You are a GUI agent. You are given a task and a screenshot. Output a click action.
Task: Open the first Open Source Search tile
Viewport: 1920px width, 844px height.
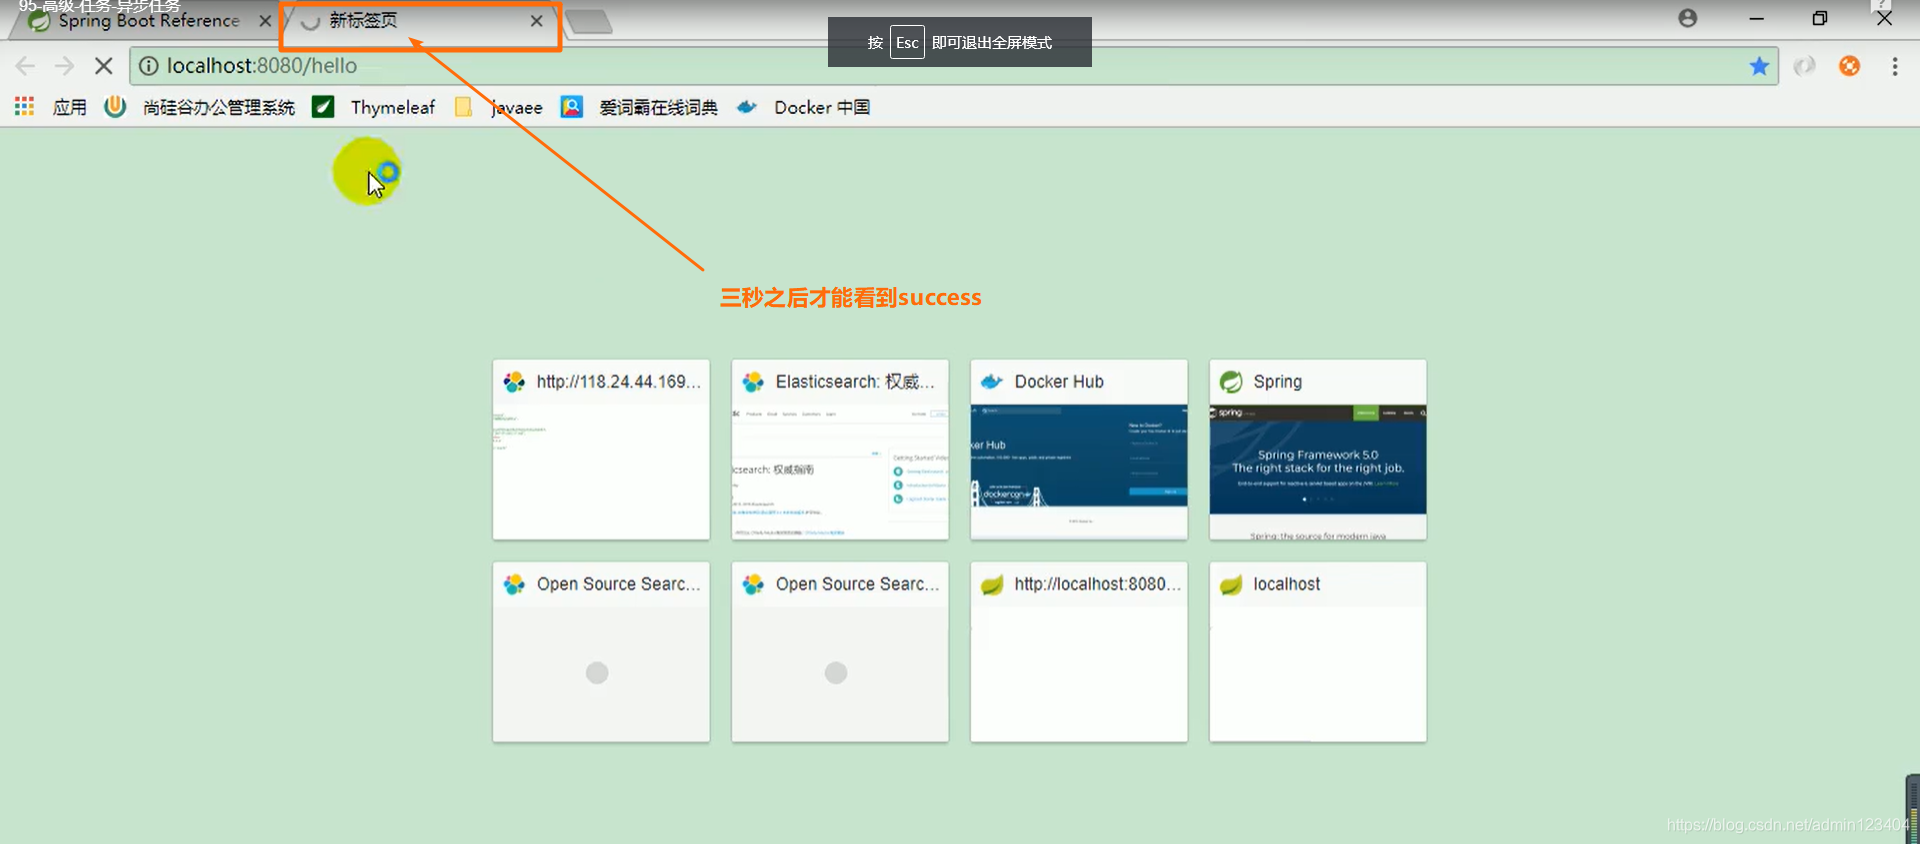(x=601, y=652)
